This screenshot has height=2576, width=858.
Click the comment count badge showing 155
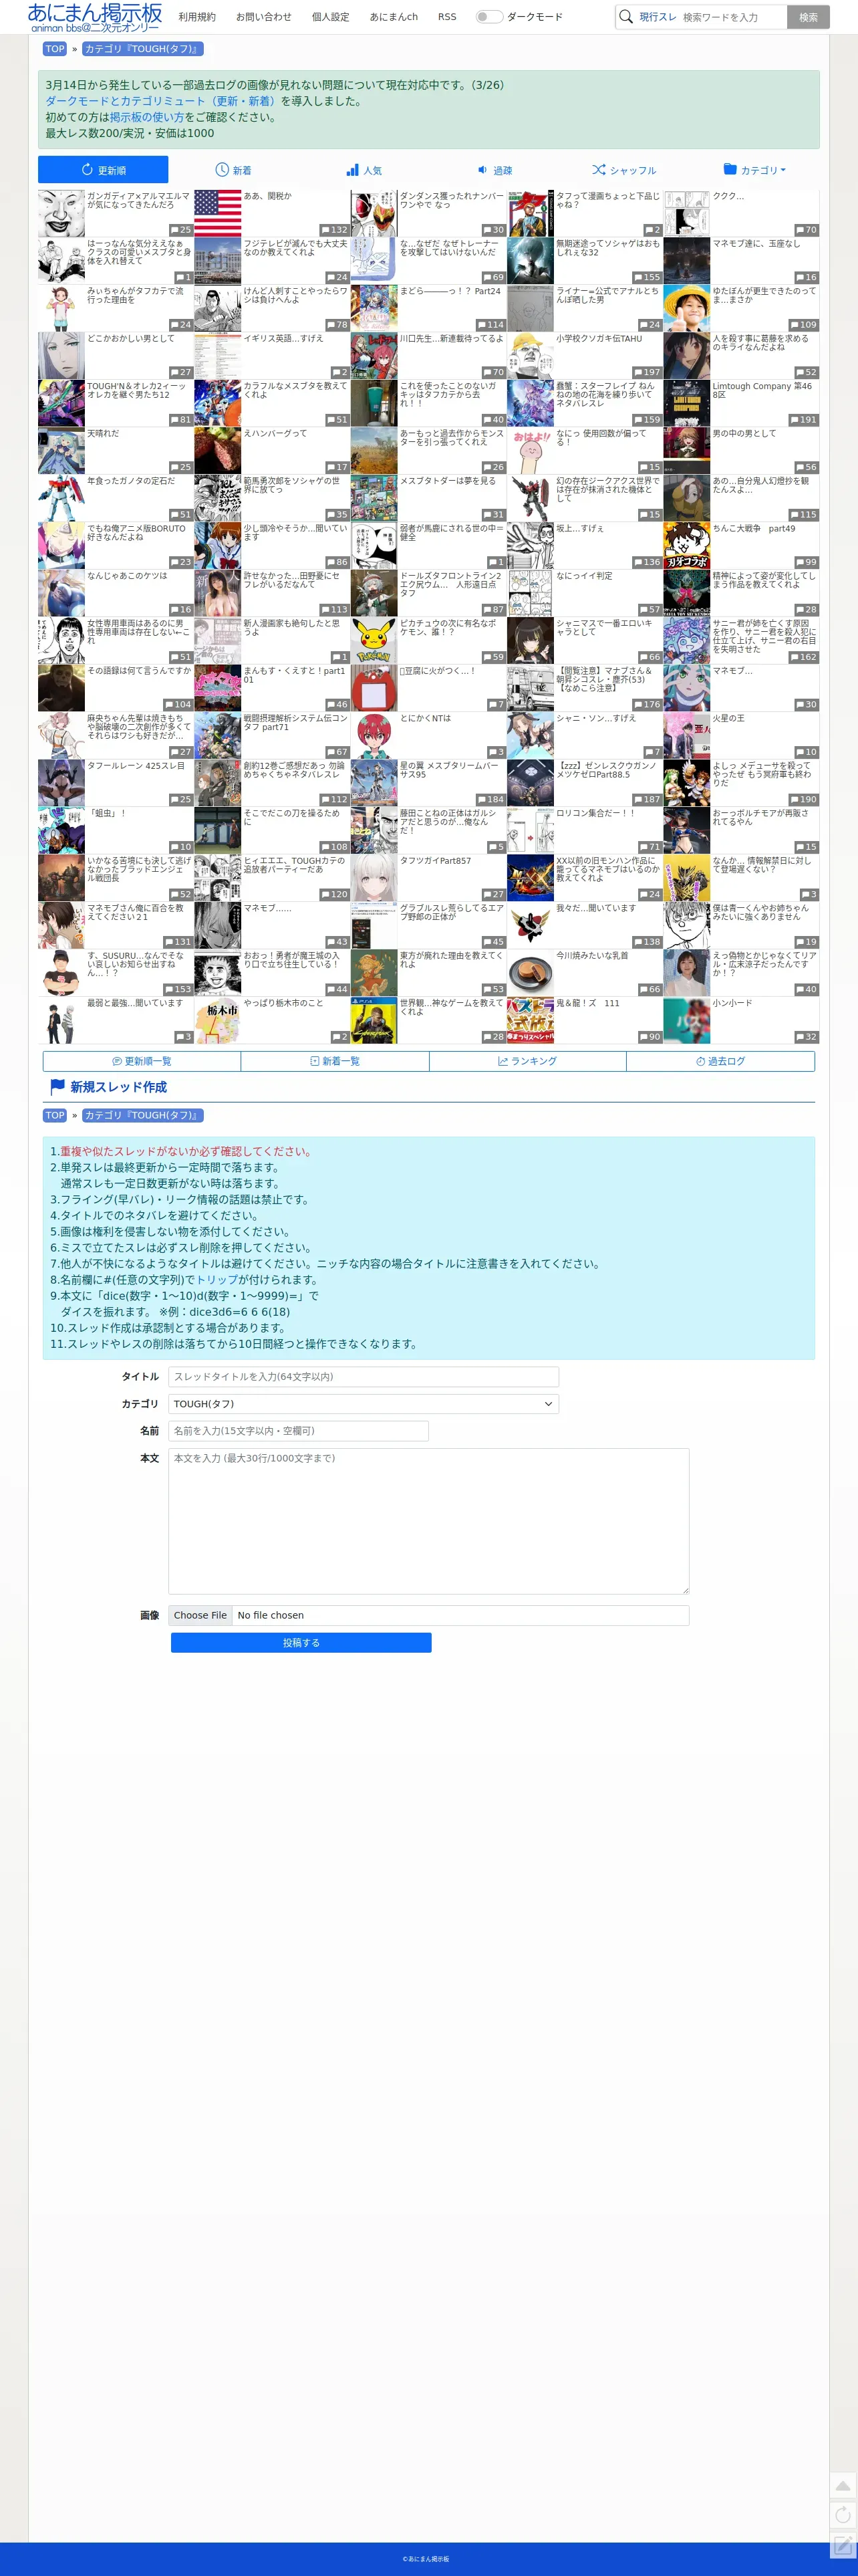(x=647, y=277)
